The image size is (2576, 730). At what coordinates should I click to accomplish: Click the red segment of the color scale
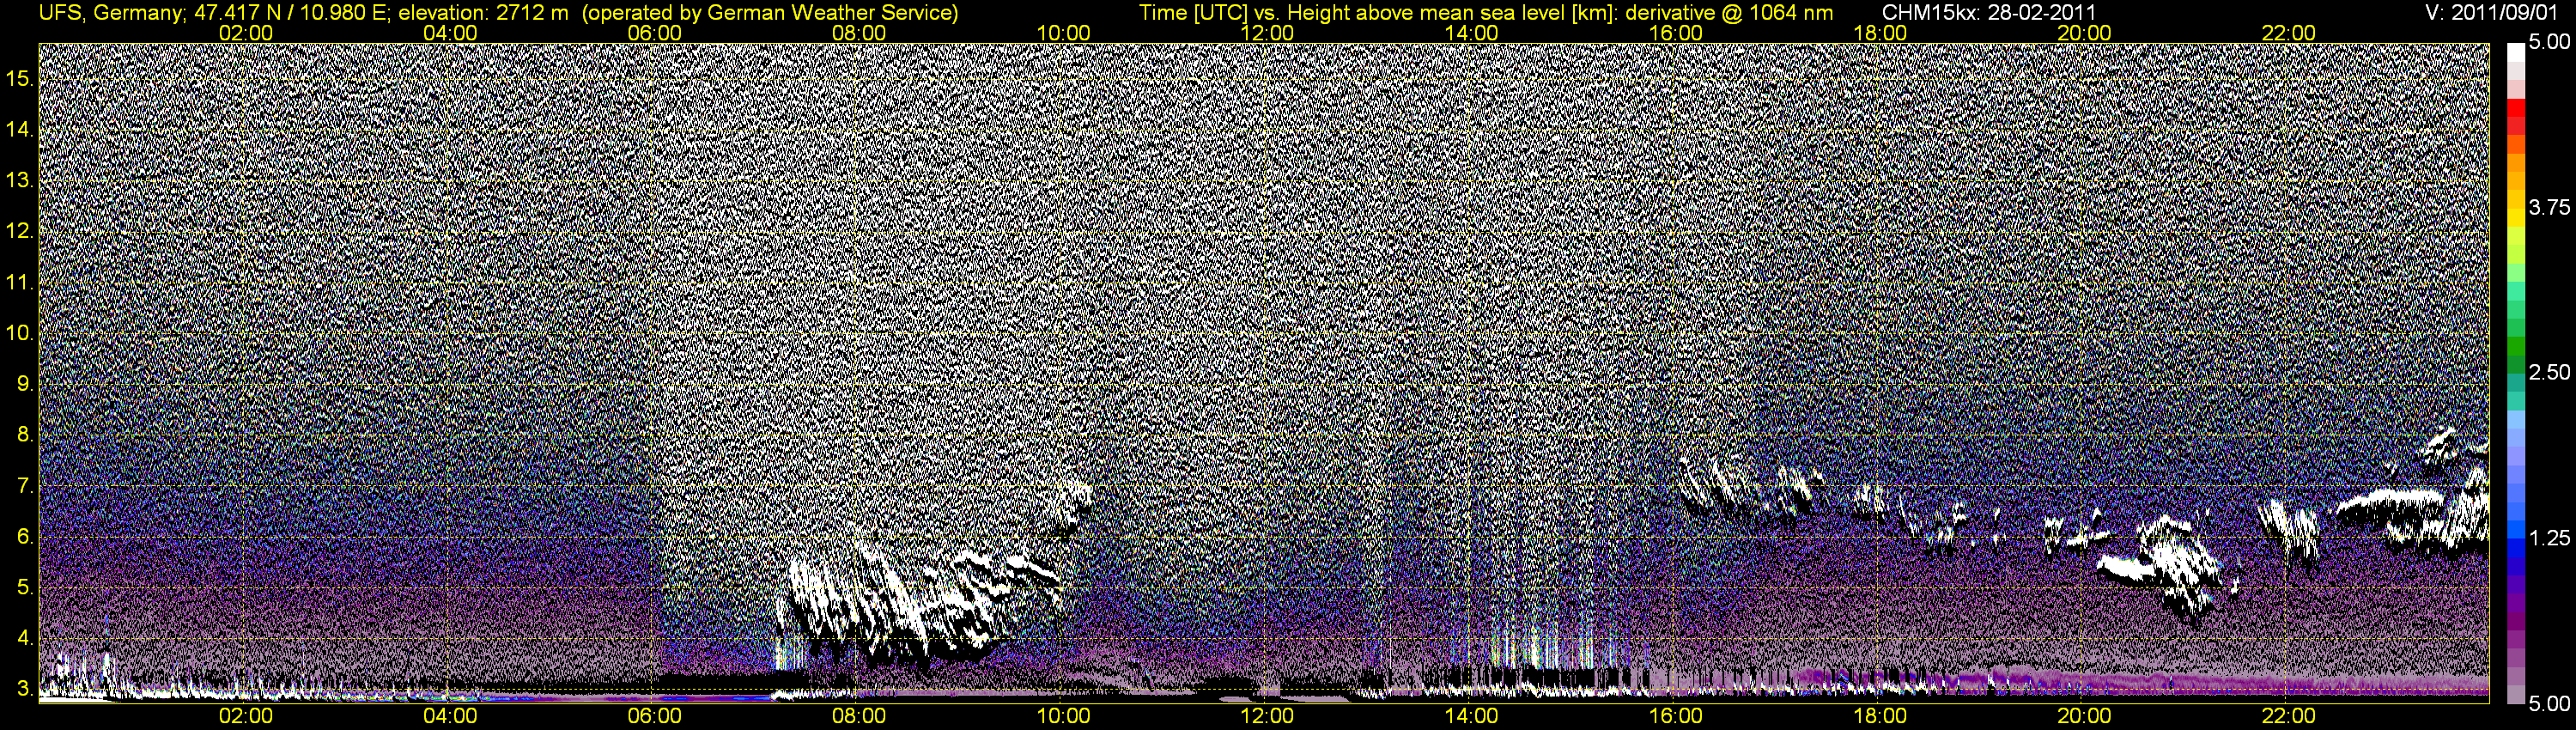click(x=2516, y=107)
